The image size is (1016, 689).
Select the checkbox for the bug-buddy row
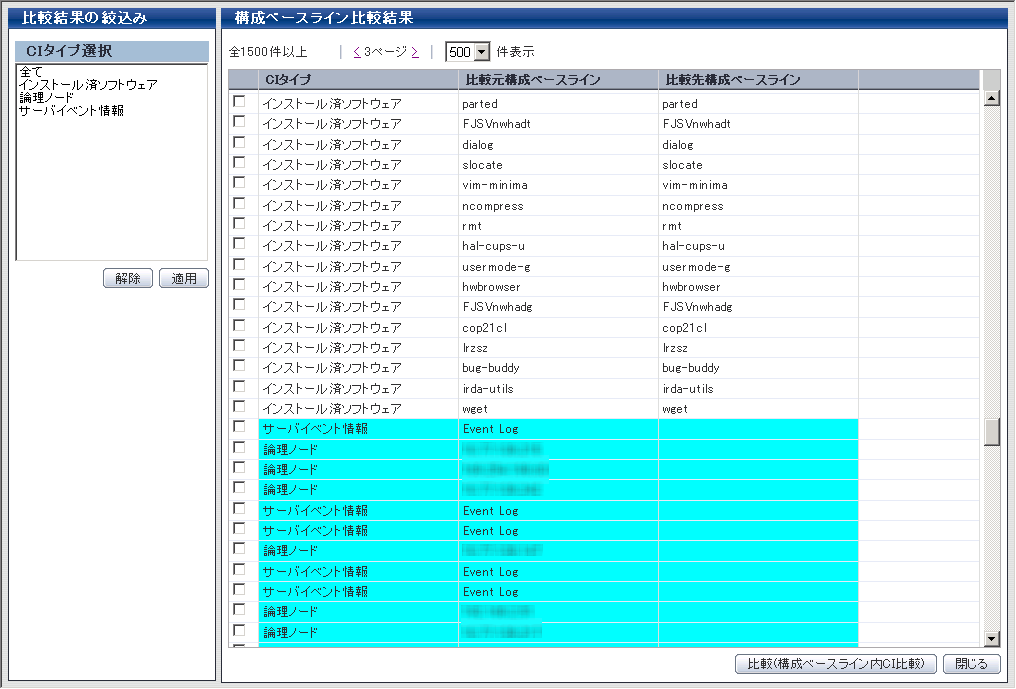(239, 366)
